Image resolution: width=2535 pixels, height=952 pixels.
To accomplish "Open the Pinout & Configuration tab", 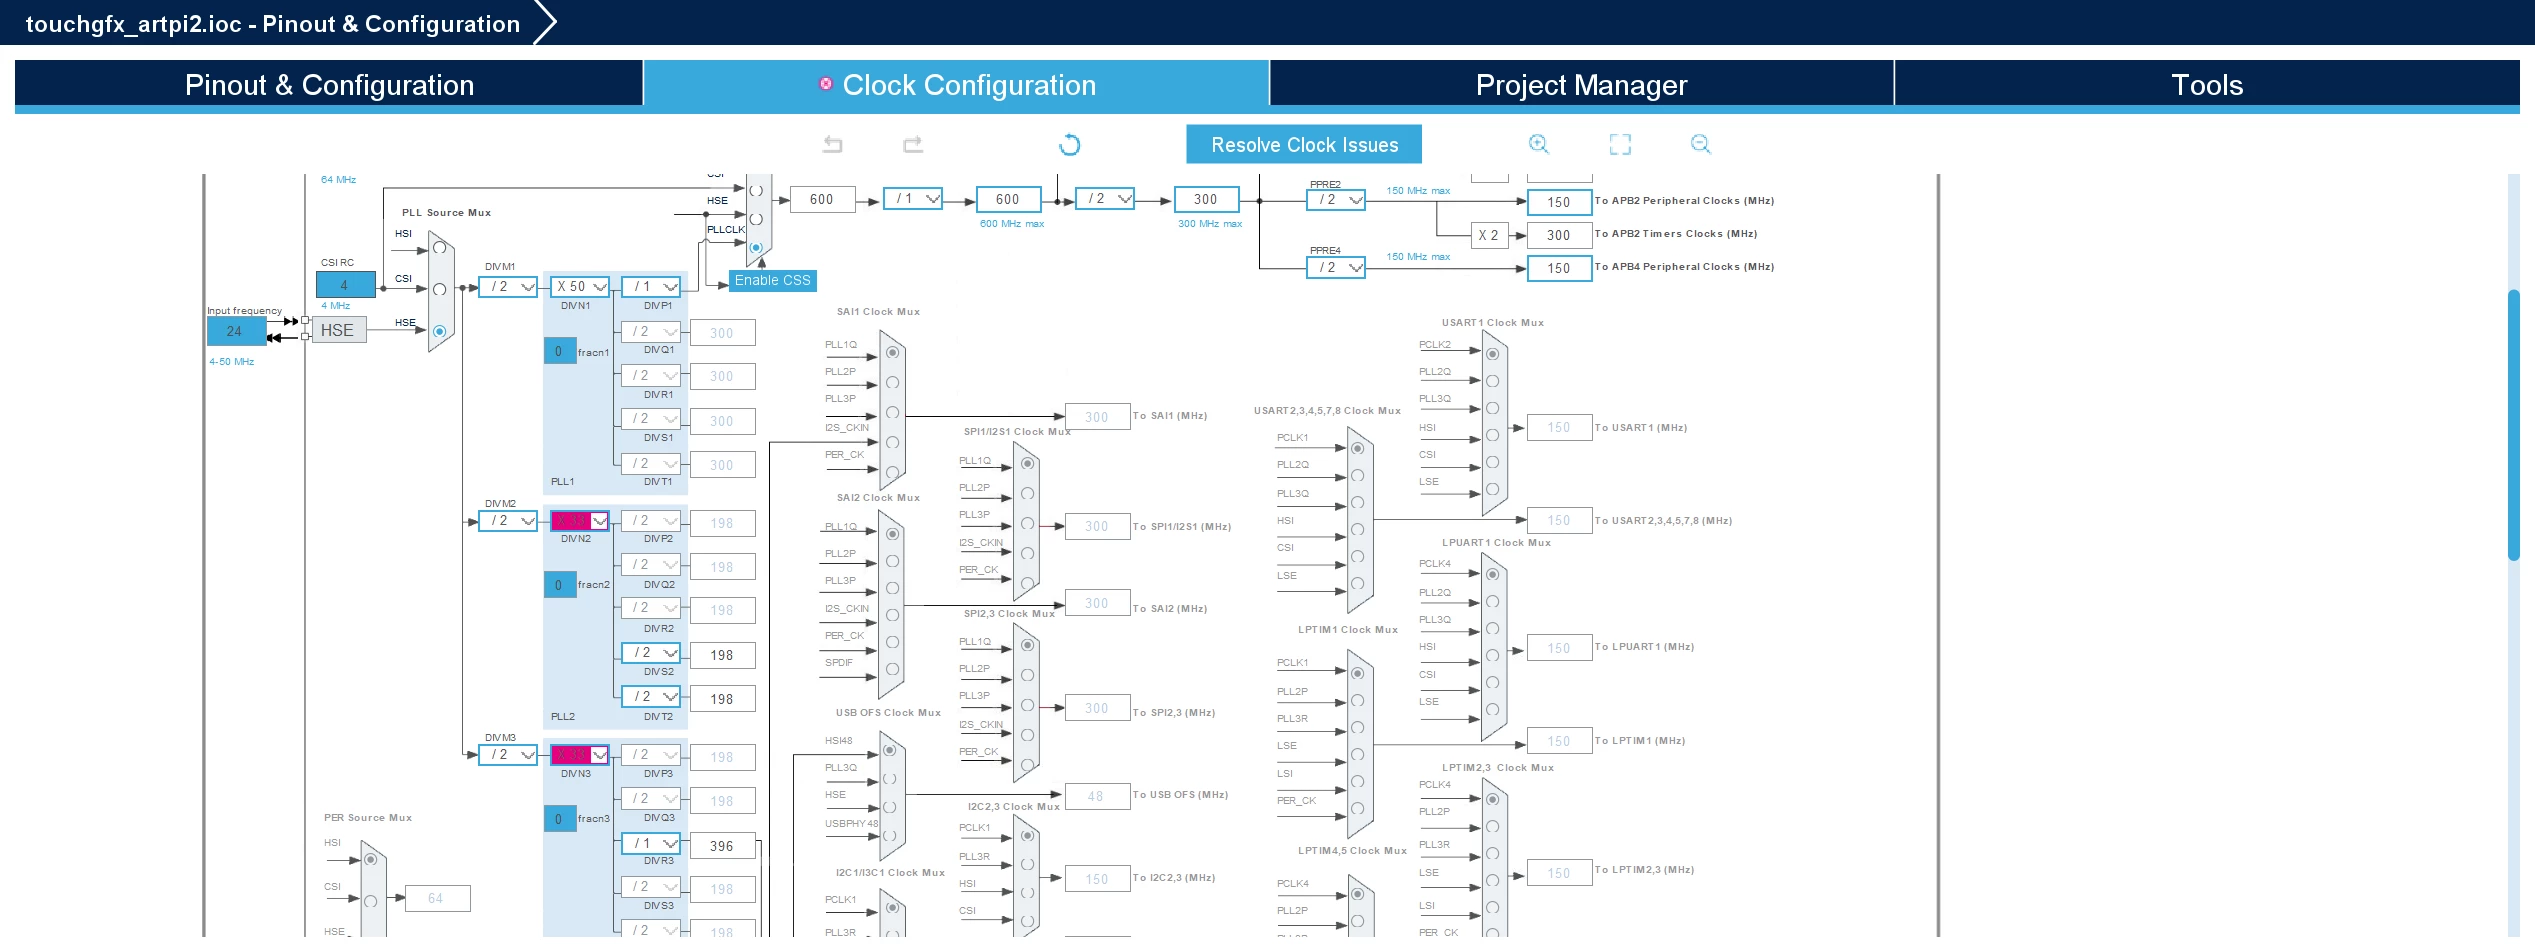I will pyautogui.click(x=329, y=85).
